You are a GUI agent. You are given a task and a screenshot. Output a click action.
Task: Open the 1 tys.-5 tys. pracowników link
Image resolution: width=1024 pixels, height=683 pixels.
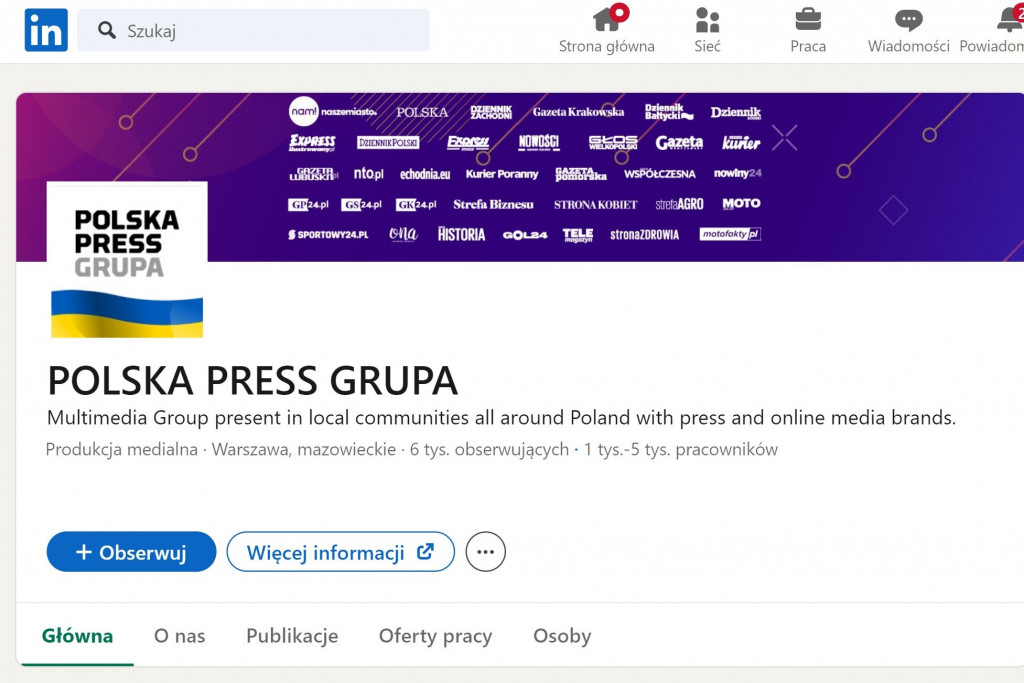pyautogui.click(x=681, y=450)
